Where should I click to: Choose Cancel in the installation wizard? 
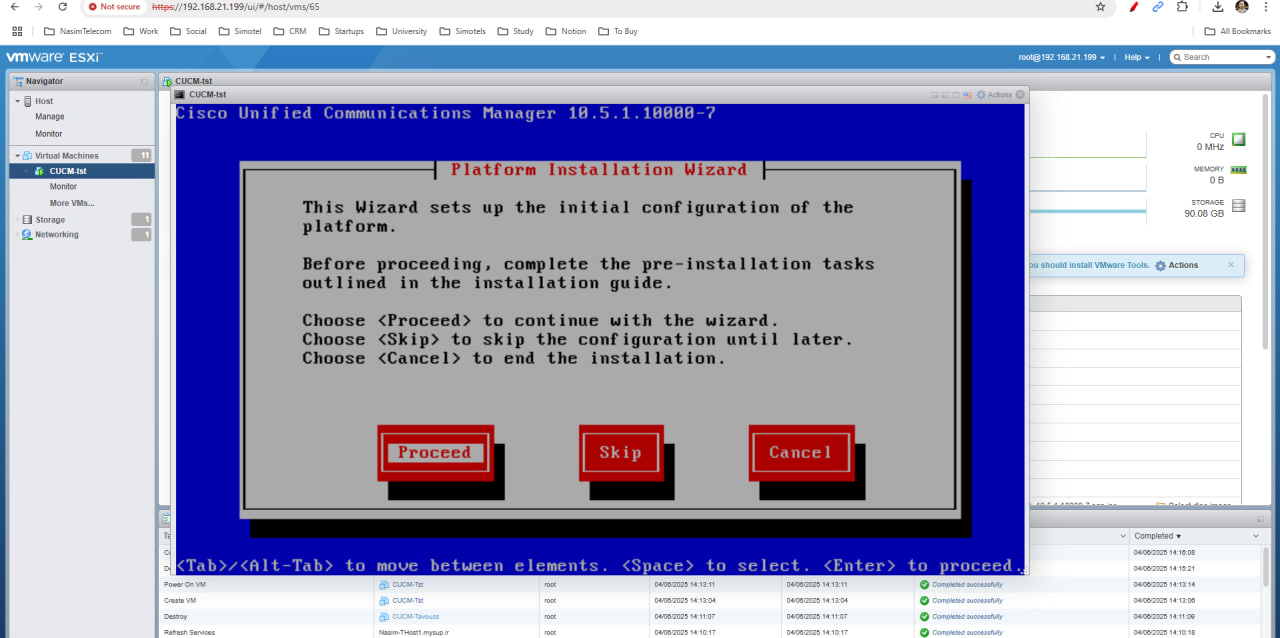click(x=800, y=453)
